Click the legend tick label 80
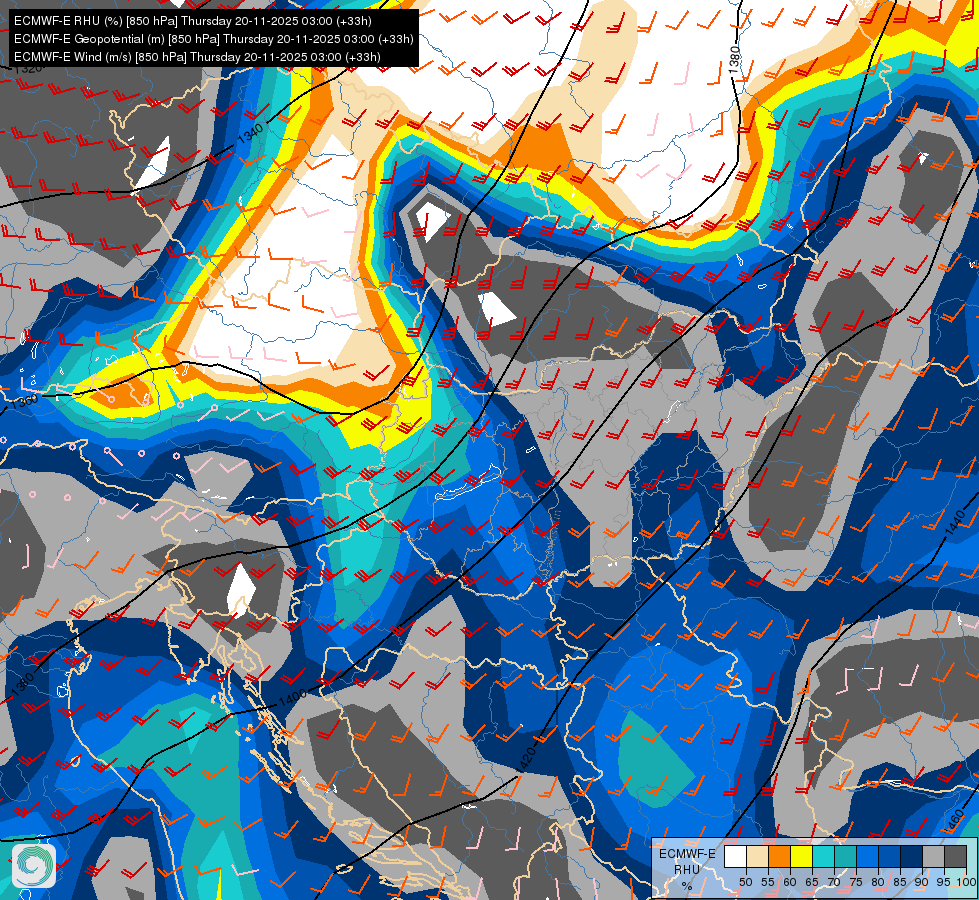This screenshot has width=979, height=900. pos(878,882)
